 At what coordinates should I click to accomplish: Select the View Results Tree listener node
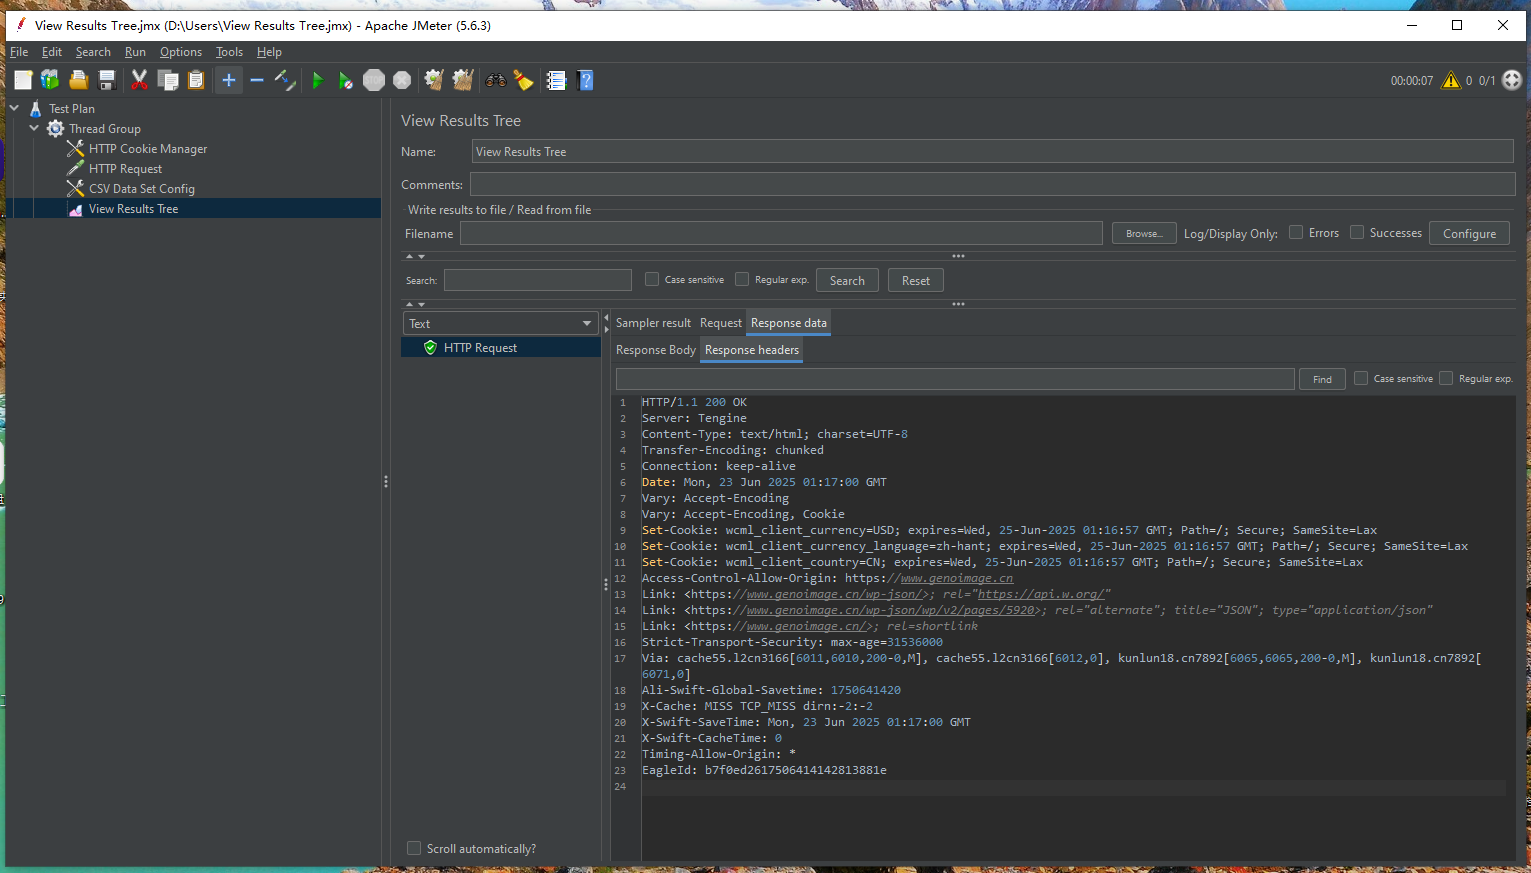[133, 209]
